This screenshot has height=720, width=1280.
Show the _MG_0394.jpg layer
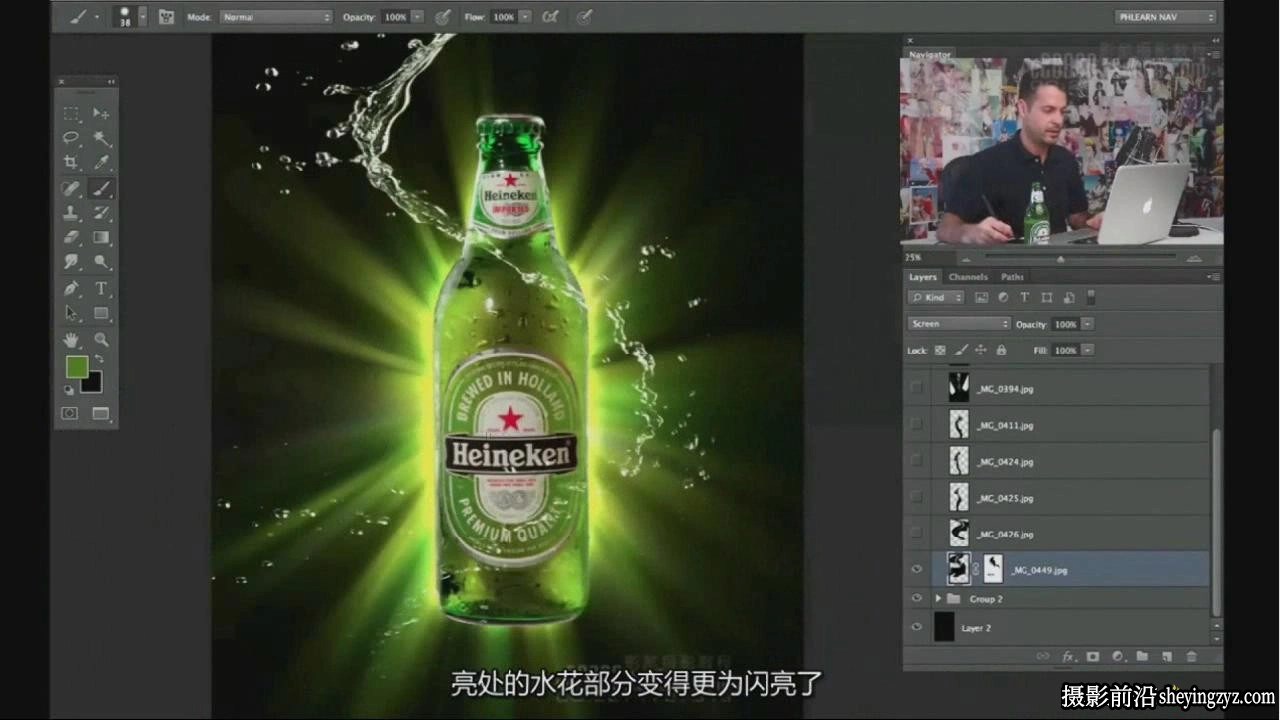916,388
